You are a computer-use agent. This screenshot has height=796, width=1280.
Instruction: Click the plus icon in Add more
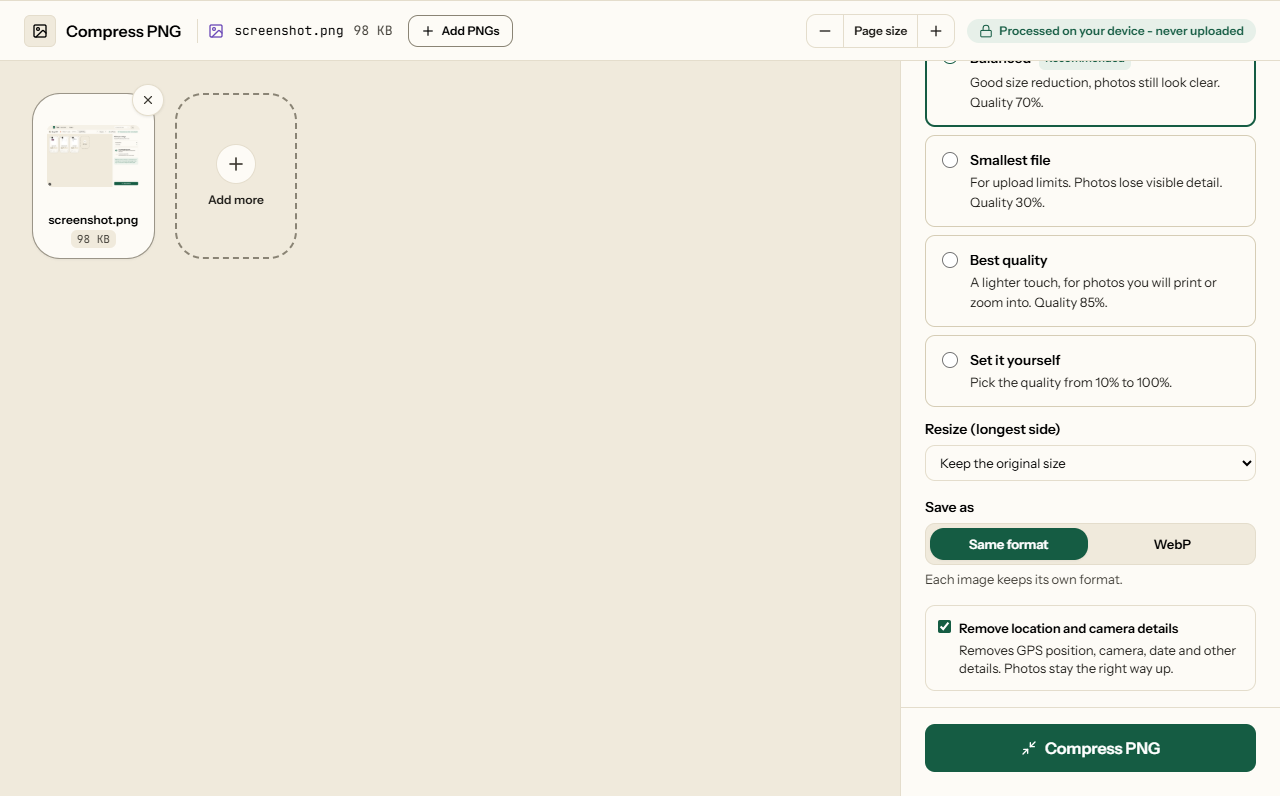236,164
